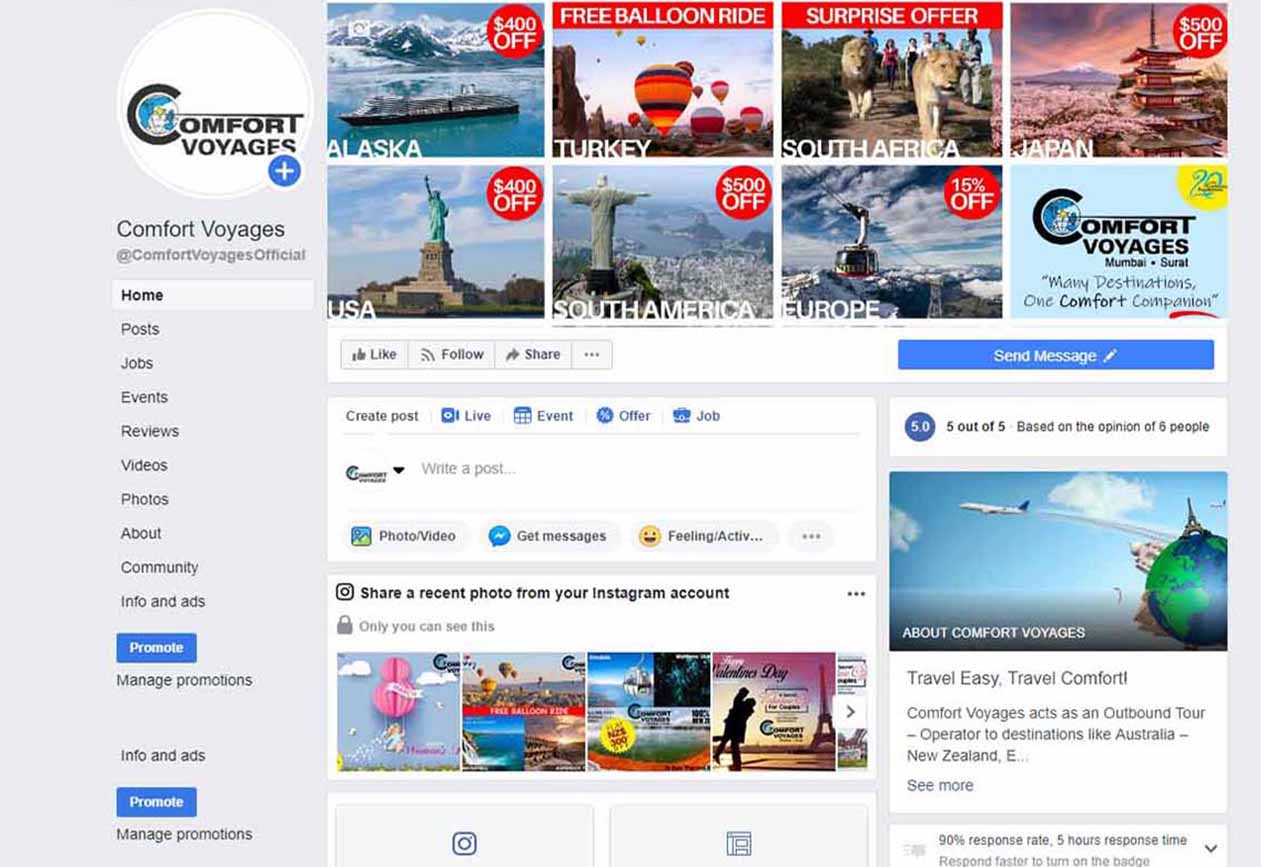Select the Free Balloon Ride Instagram photo

pos(524,712)
